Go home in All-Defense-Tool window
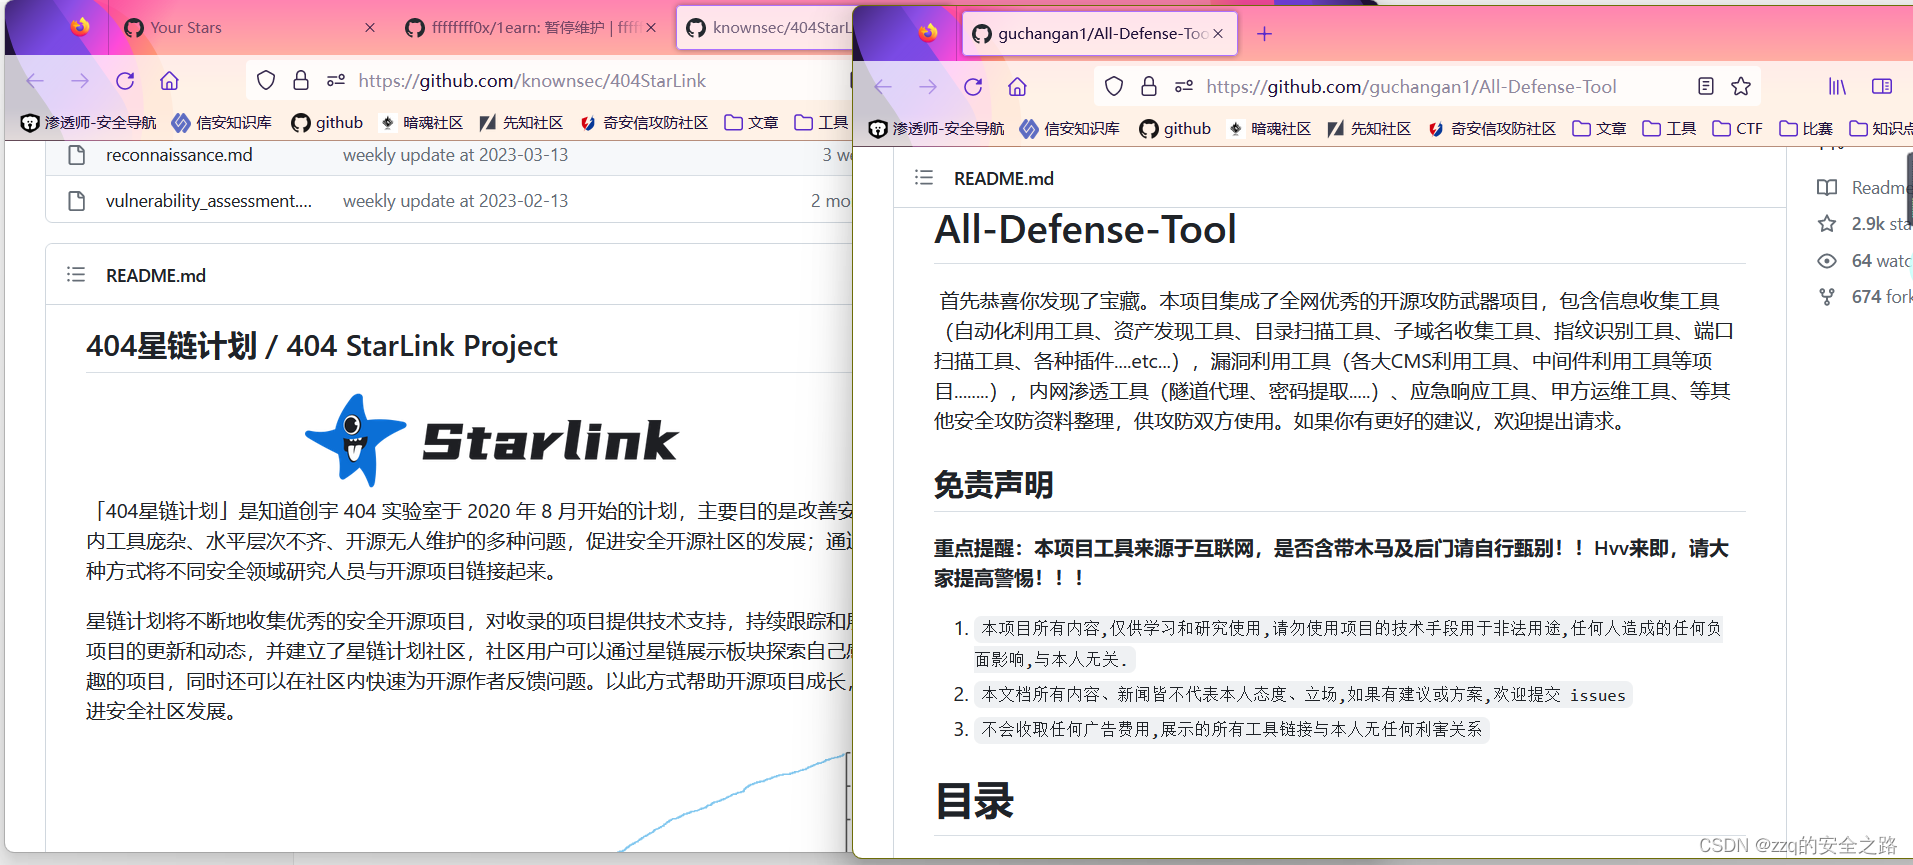 coord(1018,87)
